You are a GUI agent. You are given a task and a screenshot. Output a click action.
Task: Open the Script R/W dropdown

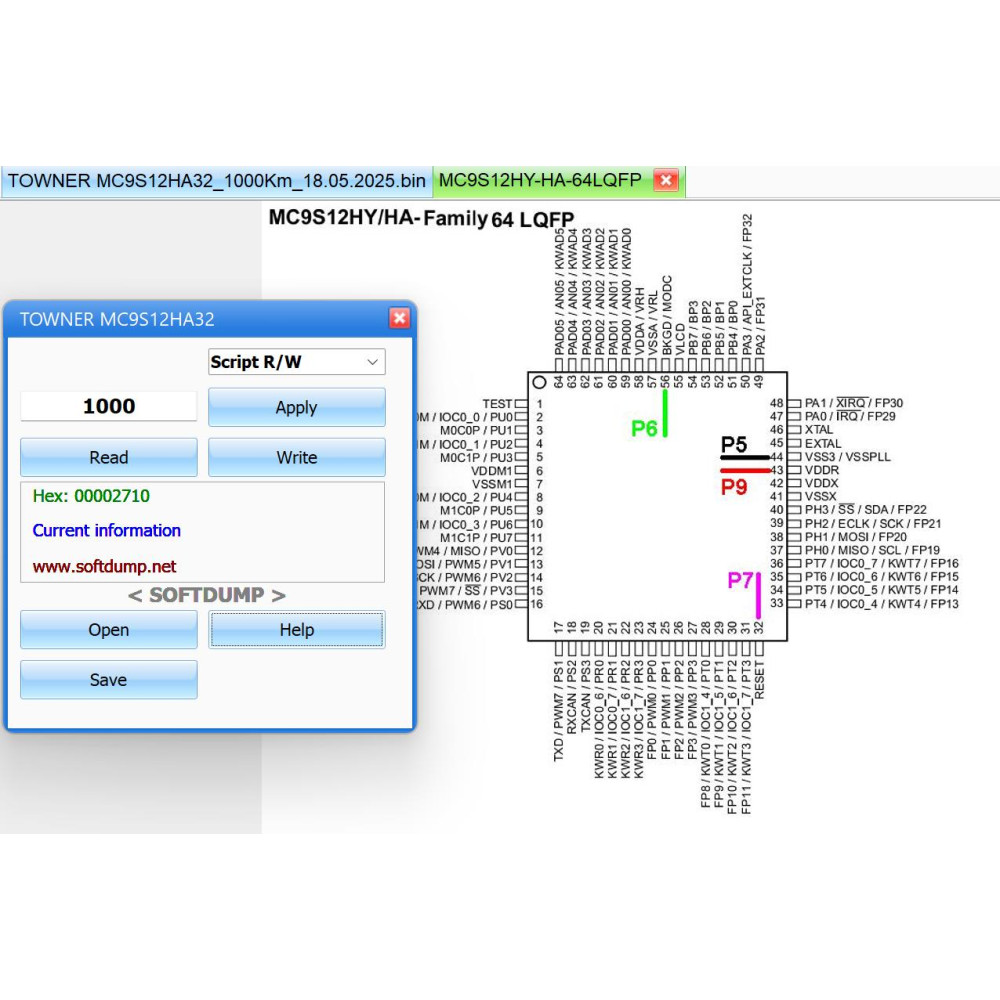coord(297,362)
